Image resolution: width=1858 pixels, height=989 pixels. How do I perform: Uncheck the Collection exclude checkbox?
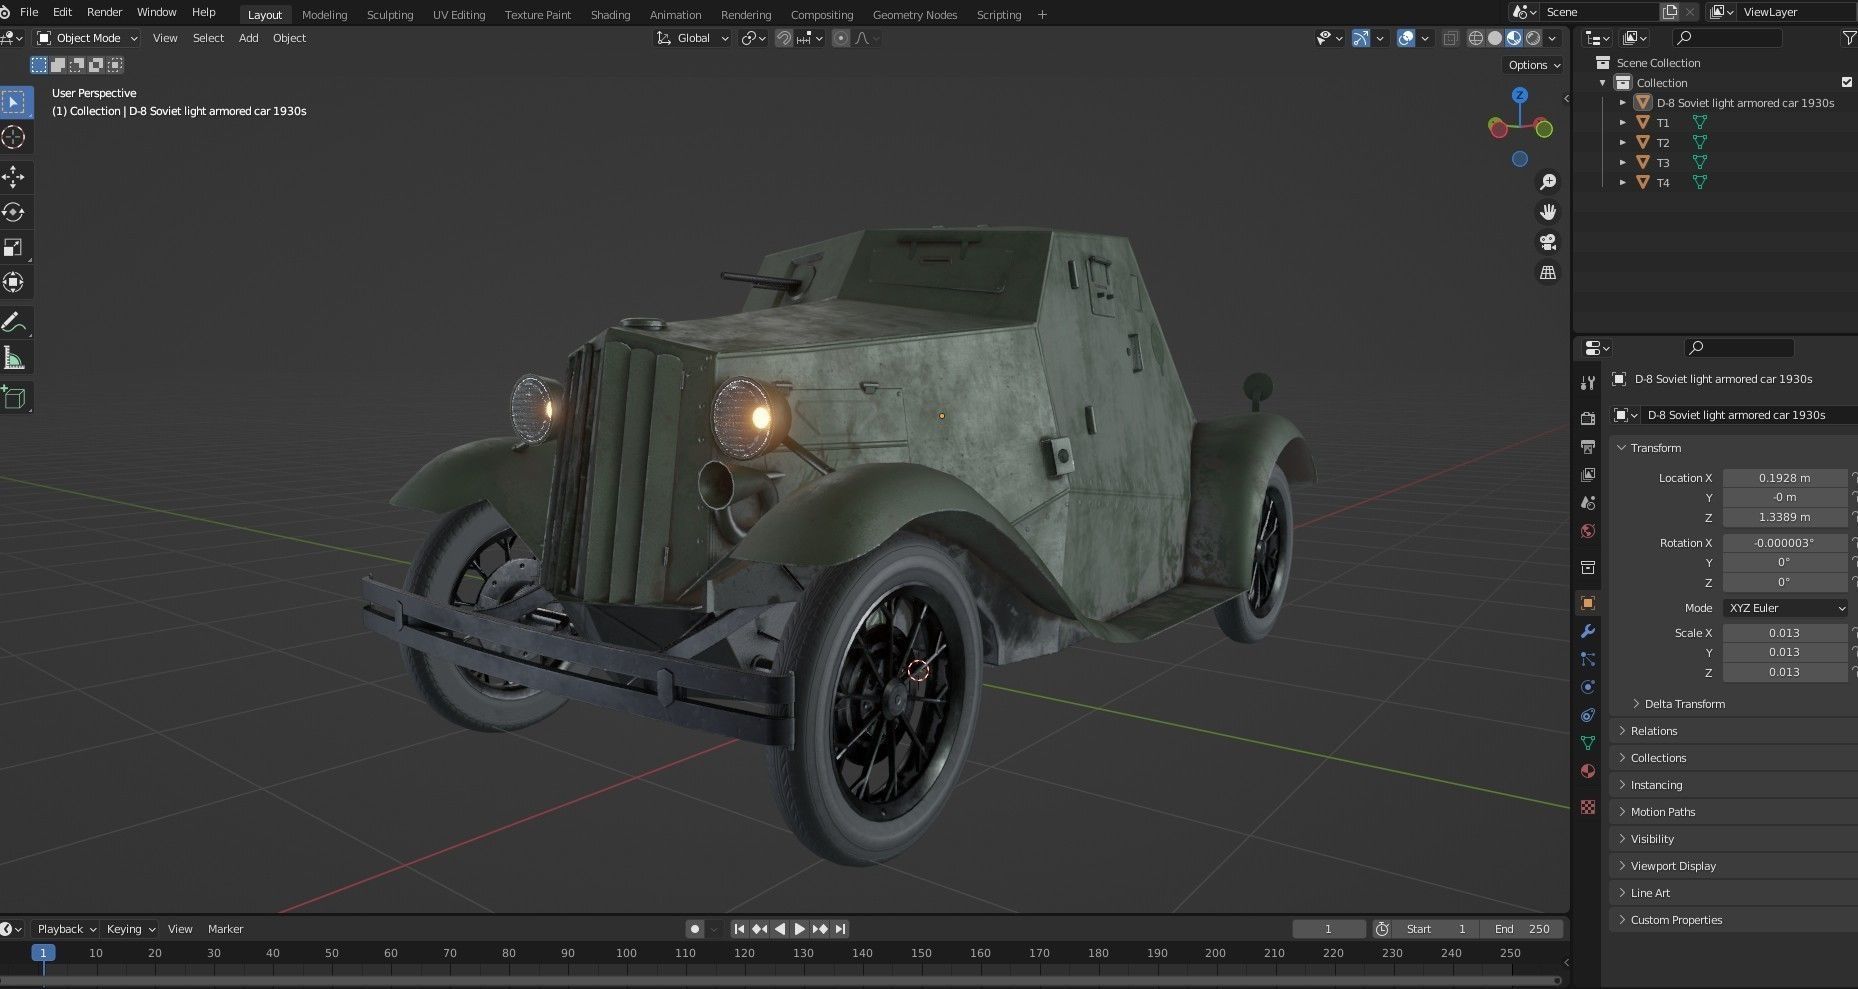pos(1847,82)
